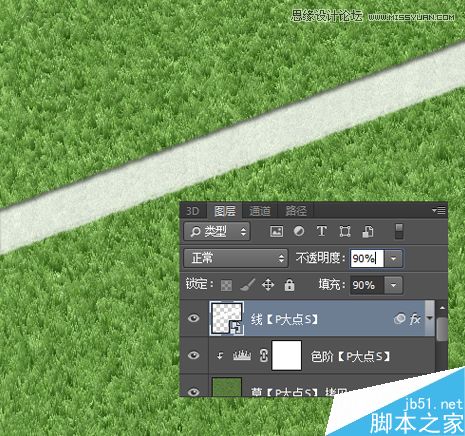Click the fx icon on 线 layer
This screenshot has height=436, width=465.
tap(415, 319)
